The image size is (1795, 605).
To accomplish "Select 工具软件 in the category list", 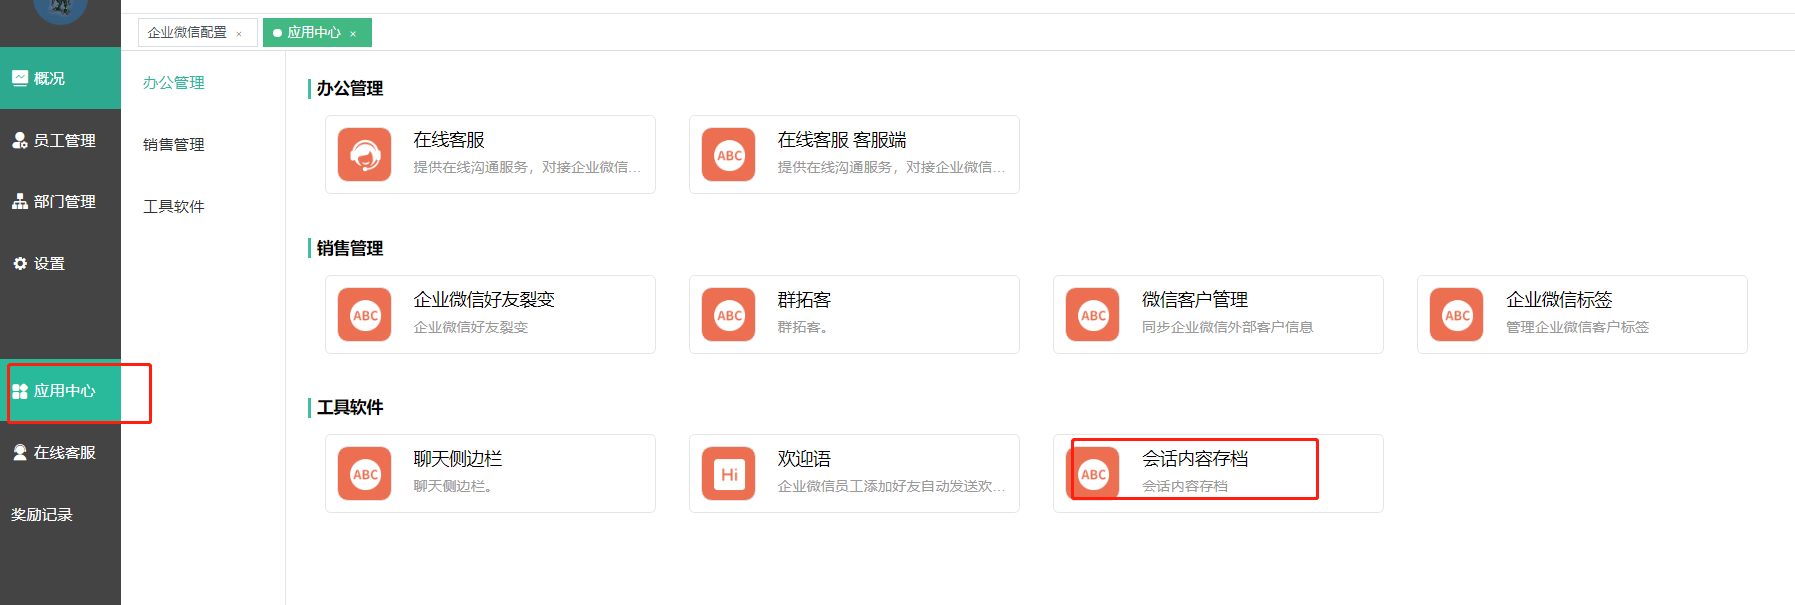I will 174,207.
